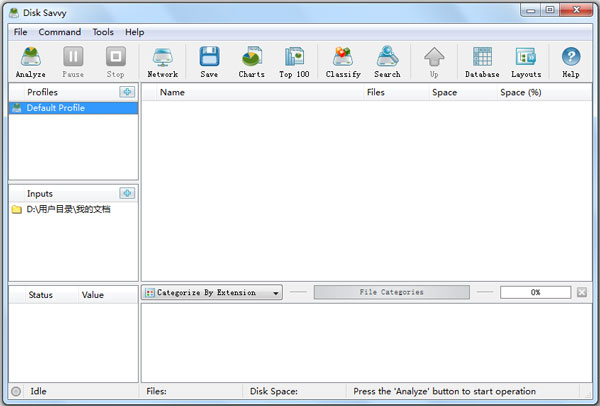
Task: Click the Inputs panel header
Action: pos(40,194)
